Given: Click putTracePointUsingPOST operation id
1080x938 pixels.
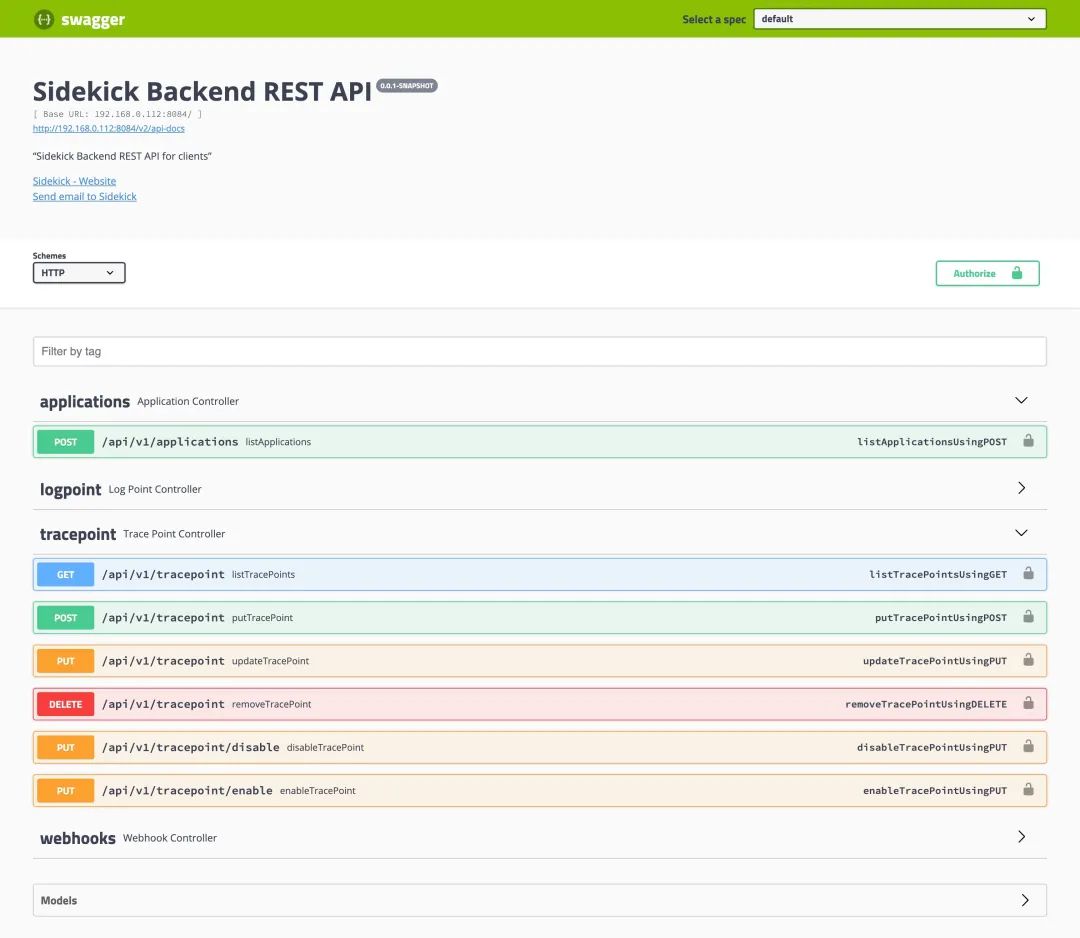Looking at the screenshot, I should click(x=940, y=618).
